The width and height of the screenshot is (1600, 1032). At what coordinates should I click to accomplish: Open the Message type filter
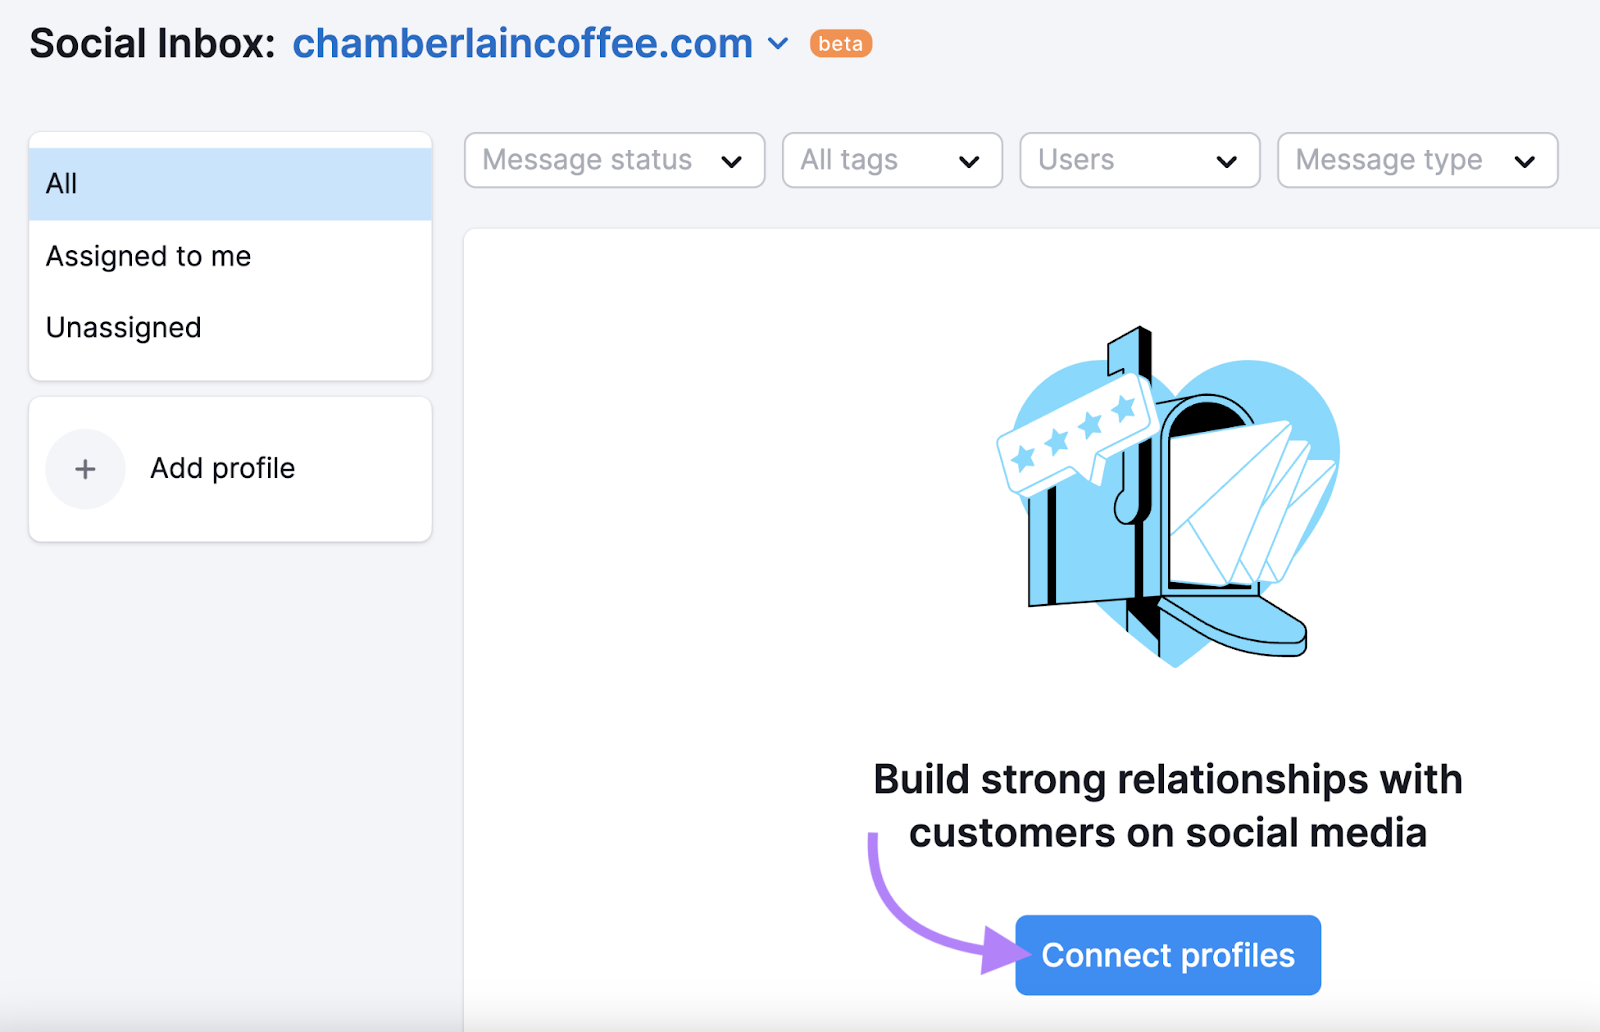[x=1416, y=160]
